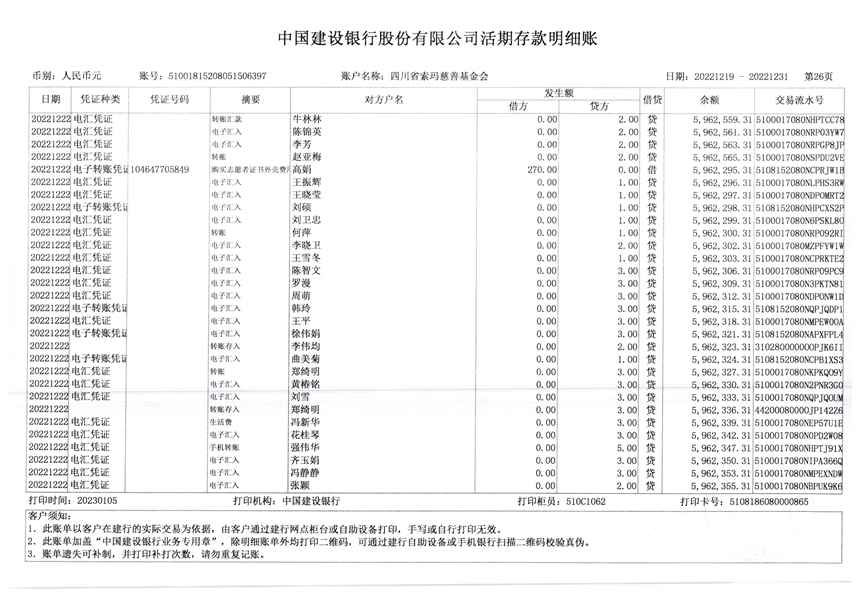860x605 pixels.
Task: Click voucher number 104647705849
Action: click(x=160, y=169)
